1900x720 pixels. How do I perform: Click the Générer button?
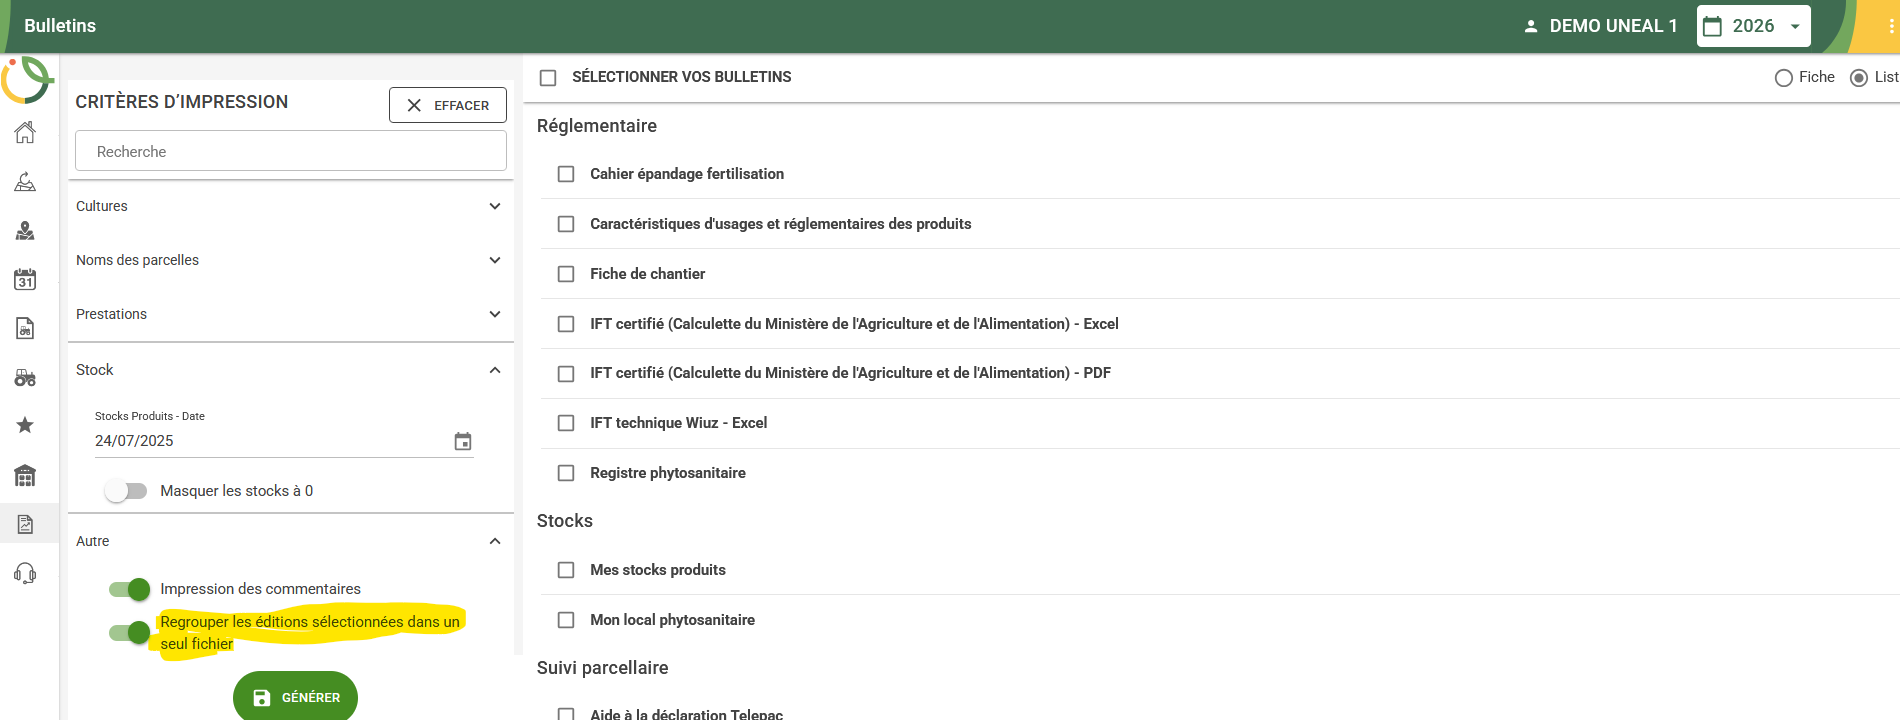tap(295, 697)
